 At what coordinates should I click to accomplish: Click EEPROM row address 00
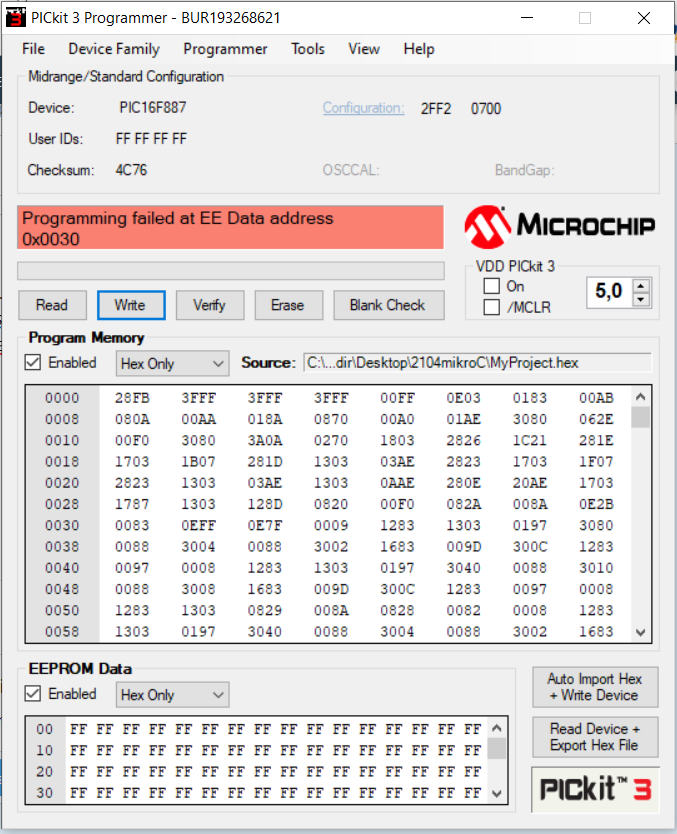(x=45, y=729)
